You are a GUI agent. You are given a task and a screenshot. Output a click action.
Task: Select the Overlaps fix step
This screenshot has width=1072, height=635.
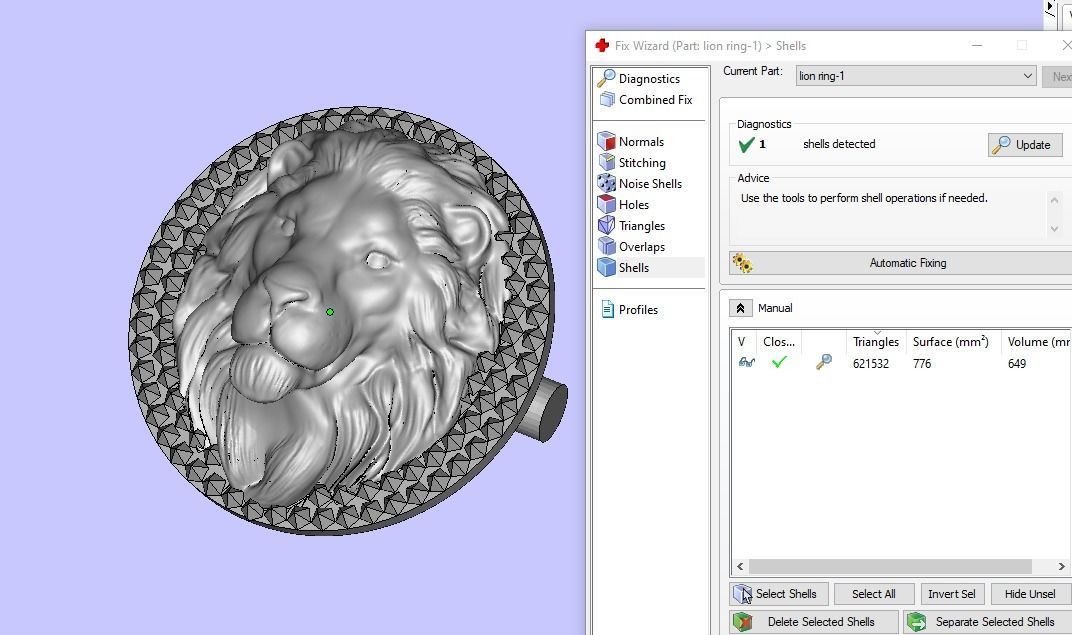coord(632,247)
